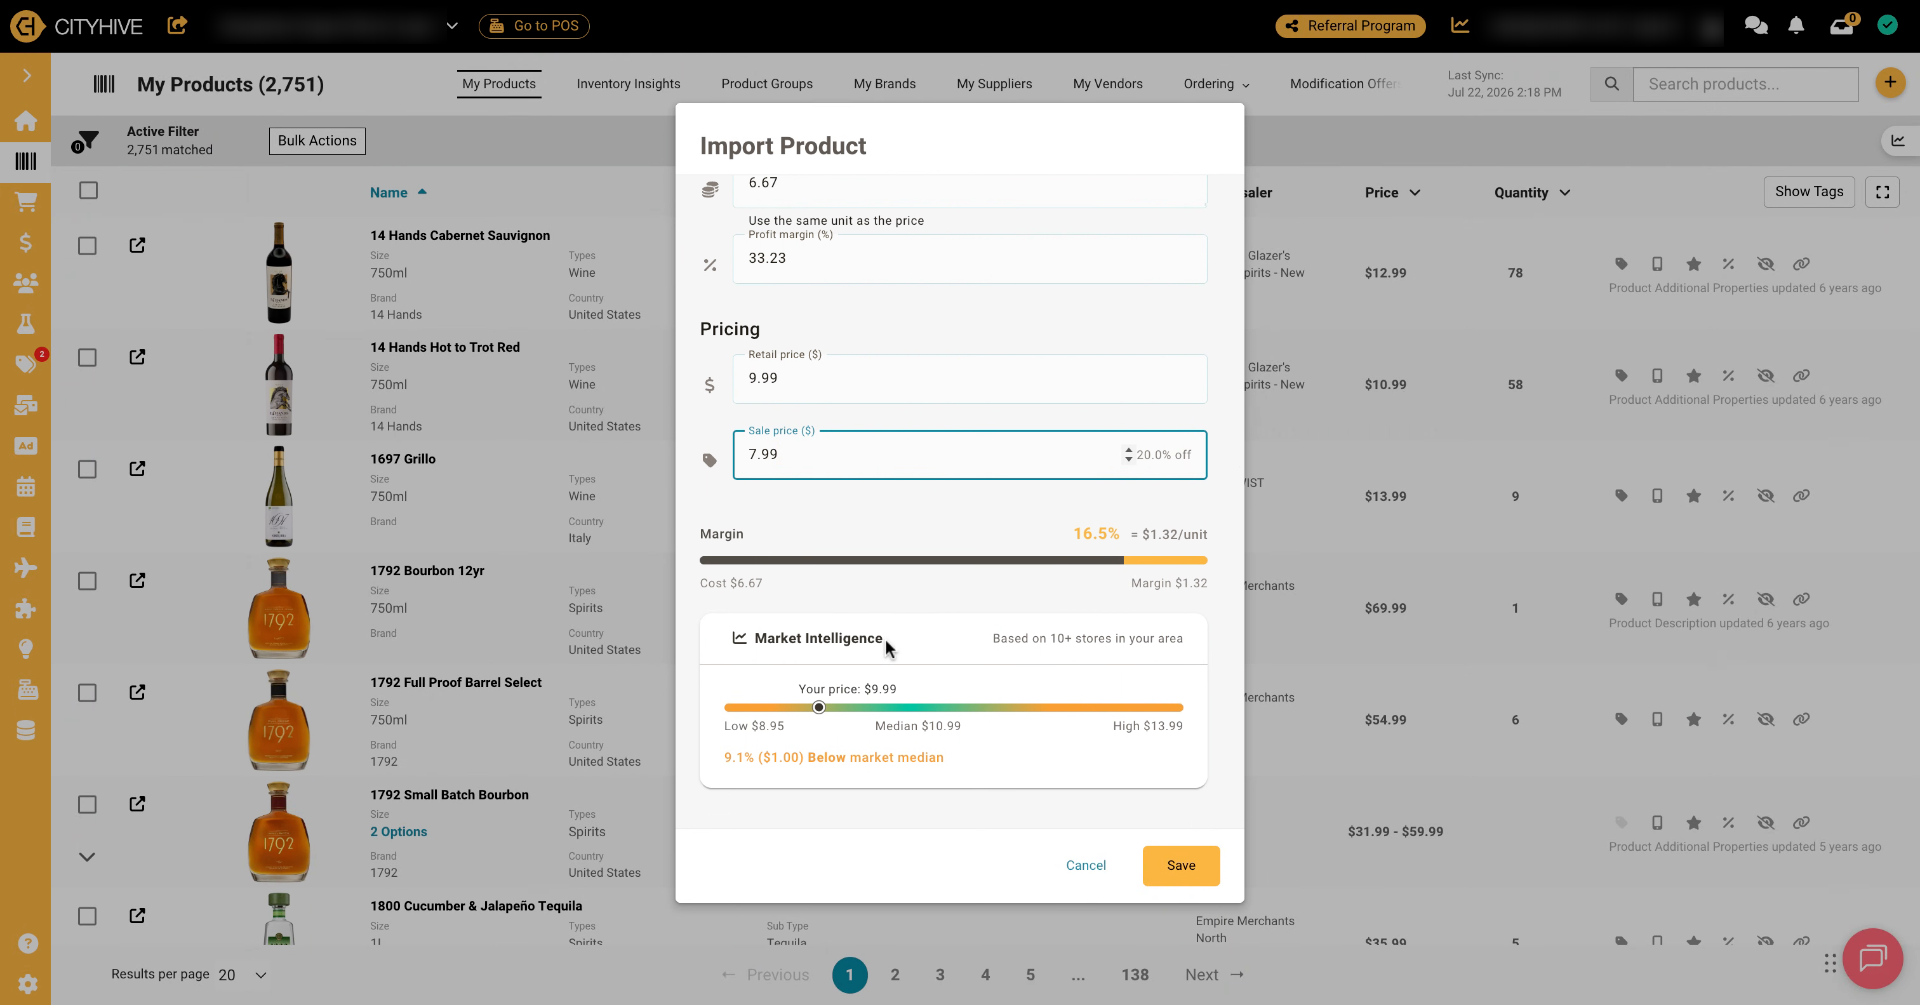Click the Profit margin input field
The height and width of the screenshot is (1005, 1920).
pos(969,259)
